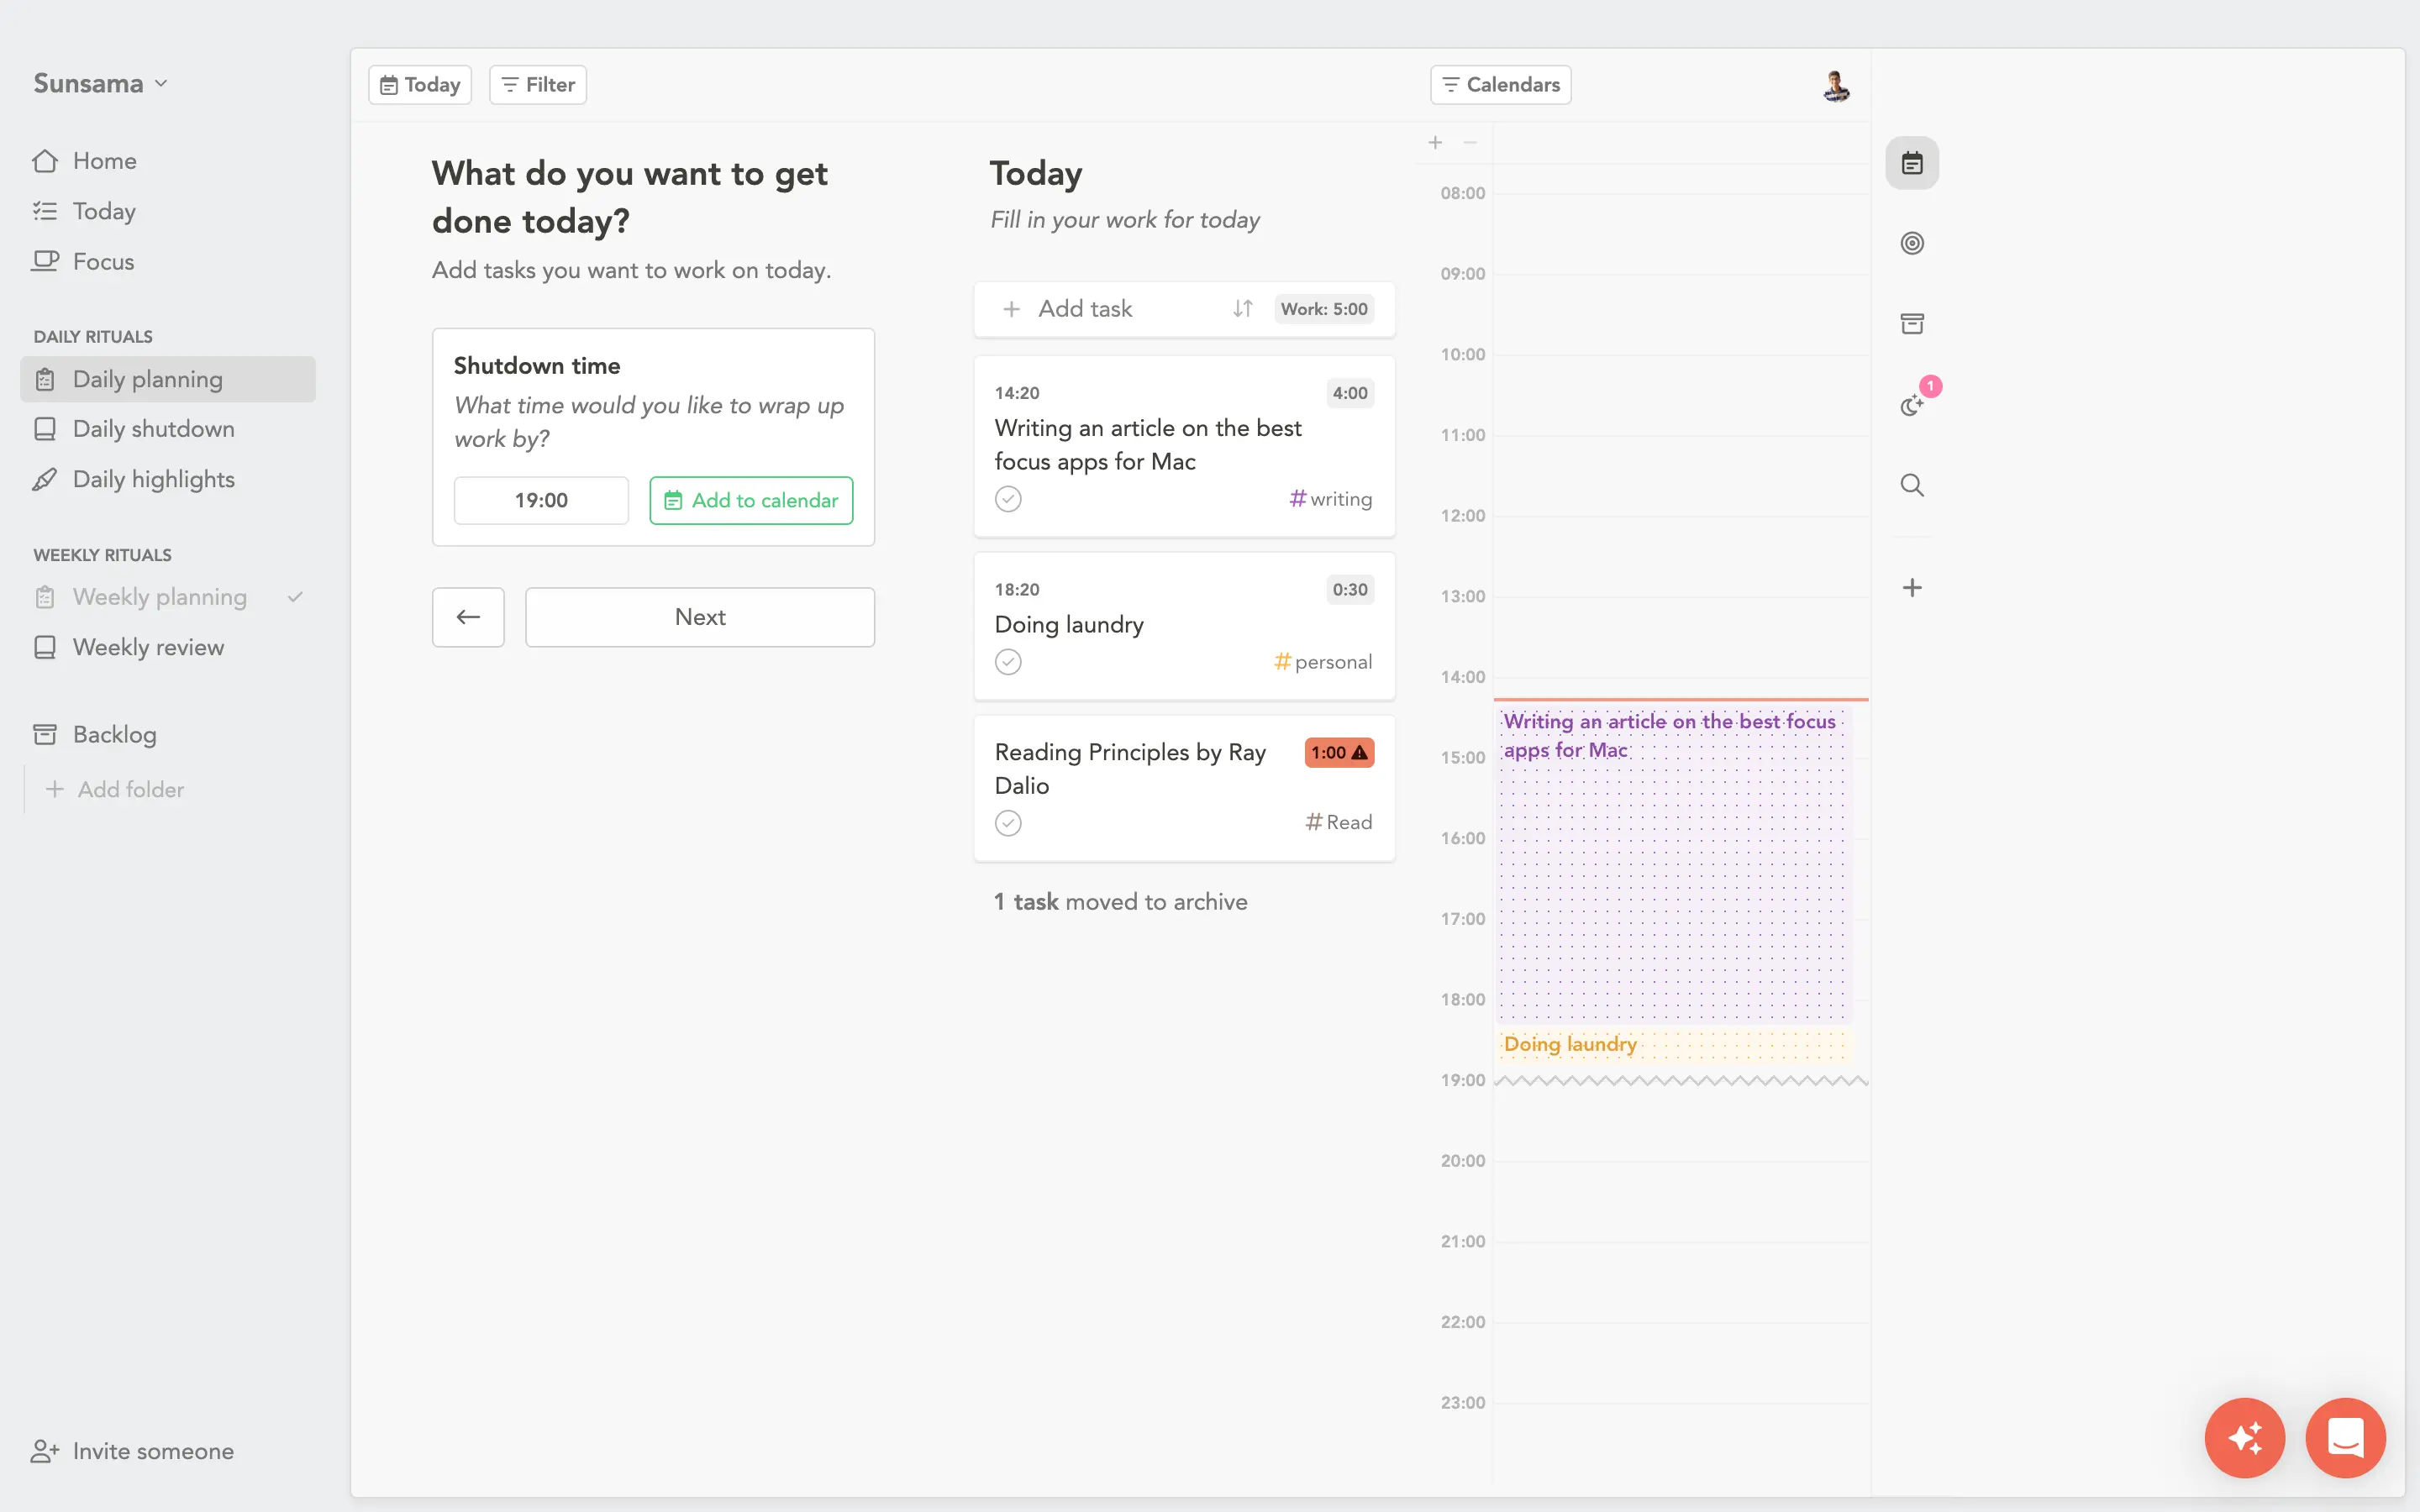Open Reading Principles by Ray Dalio task
The height and width of the screenshot is (1512, 2420).
(x=1130, y=769)
